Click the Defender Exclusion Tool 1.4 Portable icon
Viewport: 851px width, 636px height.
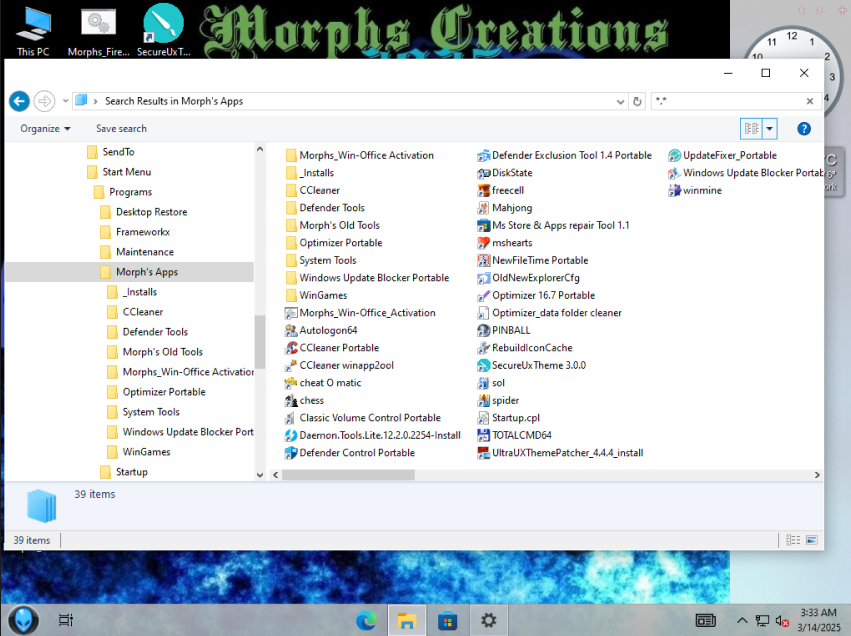tap(483, 156)
